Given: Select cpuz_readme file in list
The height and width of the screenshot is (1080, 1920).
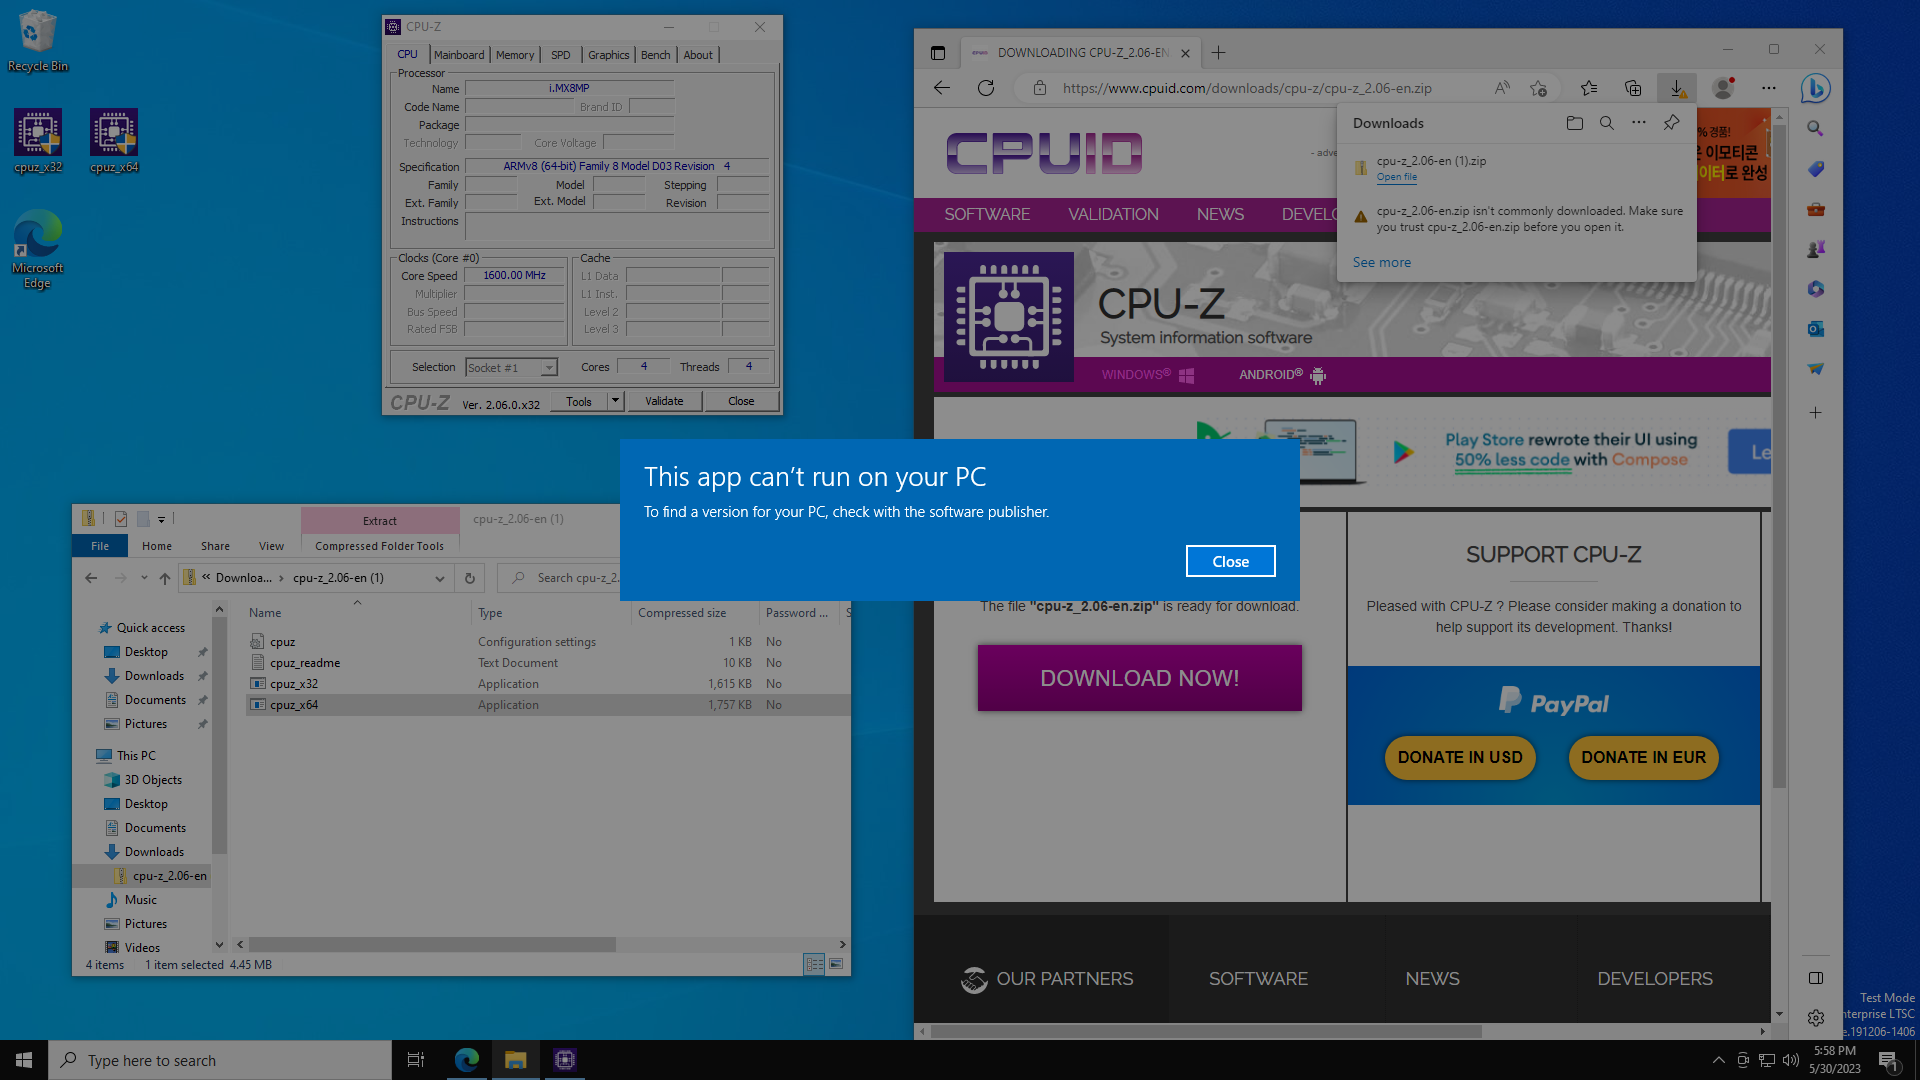Looking at the screenshot, I should coord(305,663).
